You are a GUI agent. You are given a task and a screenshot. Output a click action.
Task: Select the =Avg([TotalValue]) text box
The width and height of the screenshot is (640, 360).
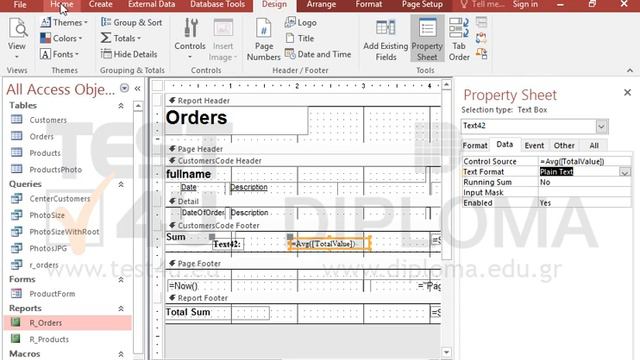329,244
